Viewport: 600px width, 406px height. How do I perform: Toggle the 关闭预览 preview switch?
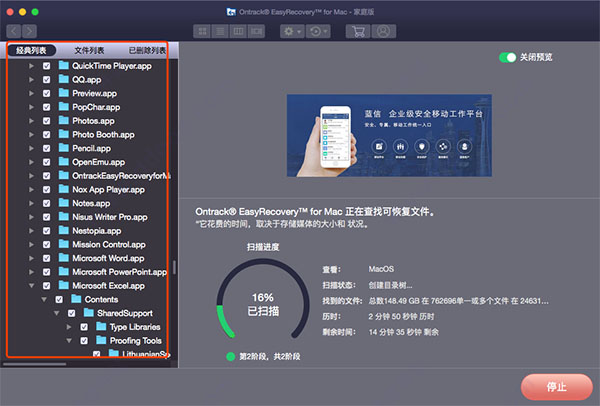(508, 57)
